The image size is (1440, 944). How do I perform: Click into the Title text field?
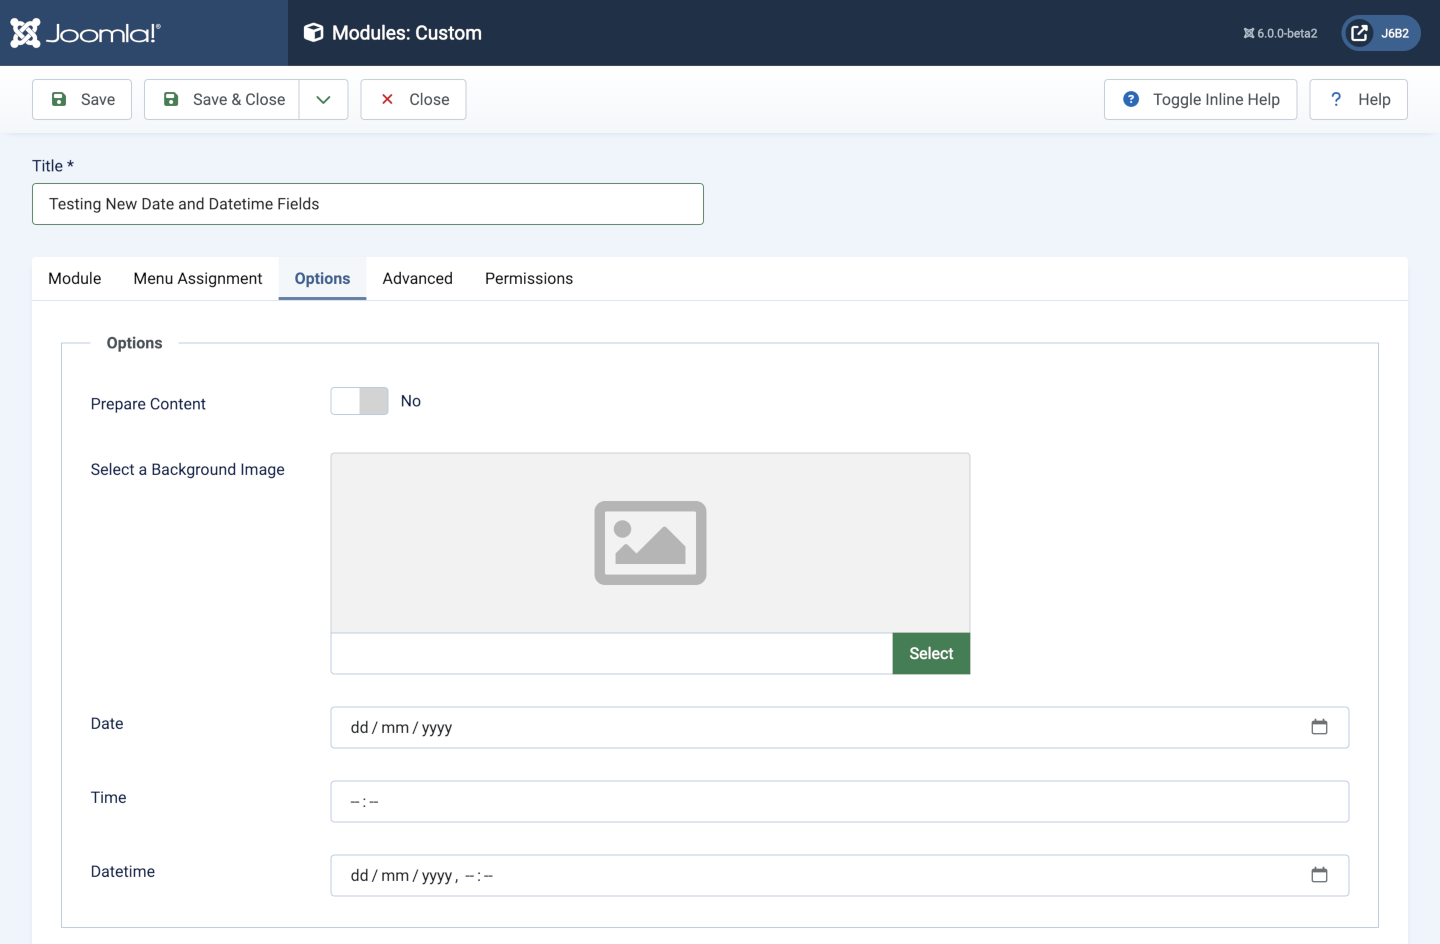[368, 204]
